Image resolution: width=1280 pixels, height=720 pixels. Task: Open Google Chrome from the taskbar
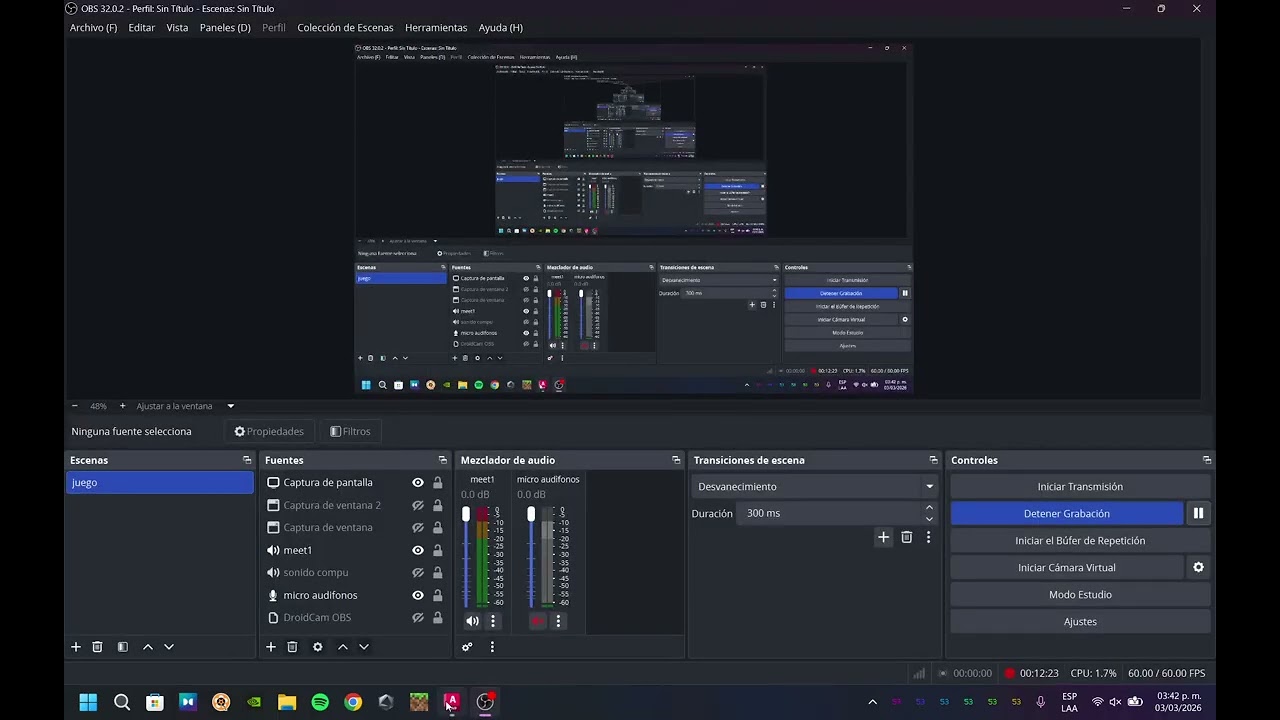tap(353, 702)
